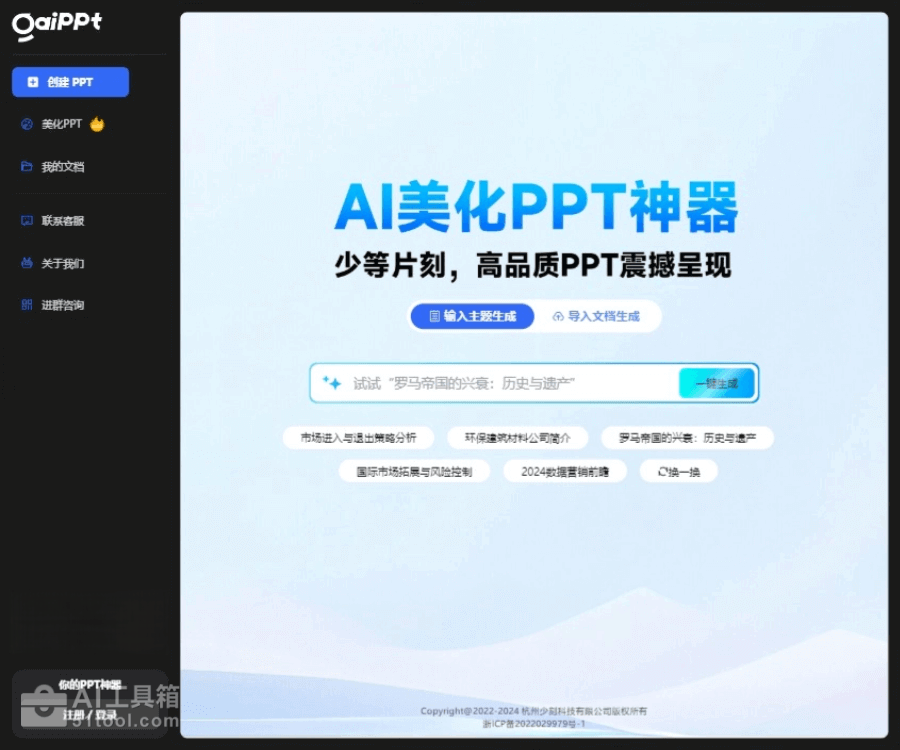Click the 我的文档 folder icon
The height and width of the screenshot is (750, 900).
tap(27, 167)
